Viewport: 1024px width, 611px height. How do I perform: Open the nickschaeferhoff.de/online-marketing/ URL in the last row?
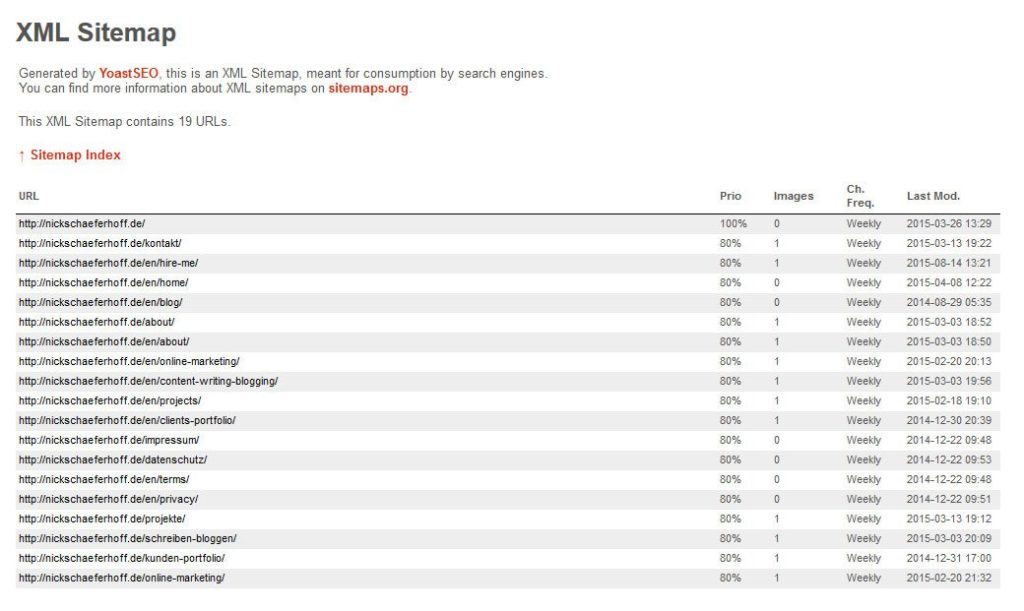(x=121, y=578)
